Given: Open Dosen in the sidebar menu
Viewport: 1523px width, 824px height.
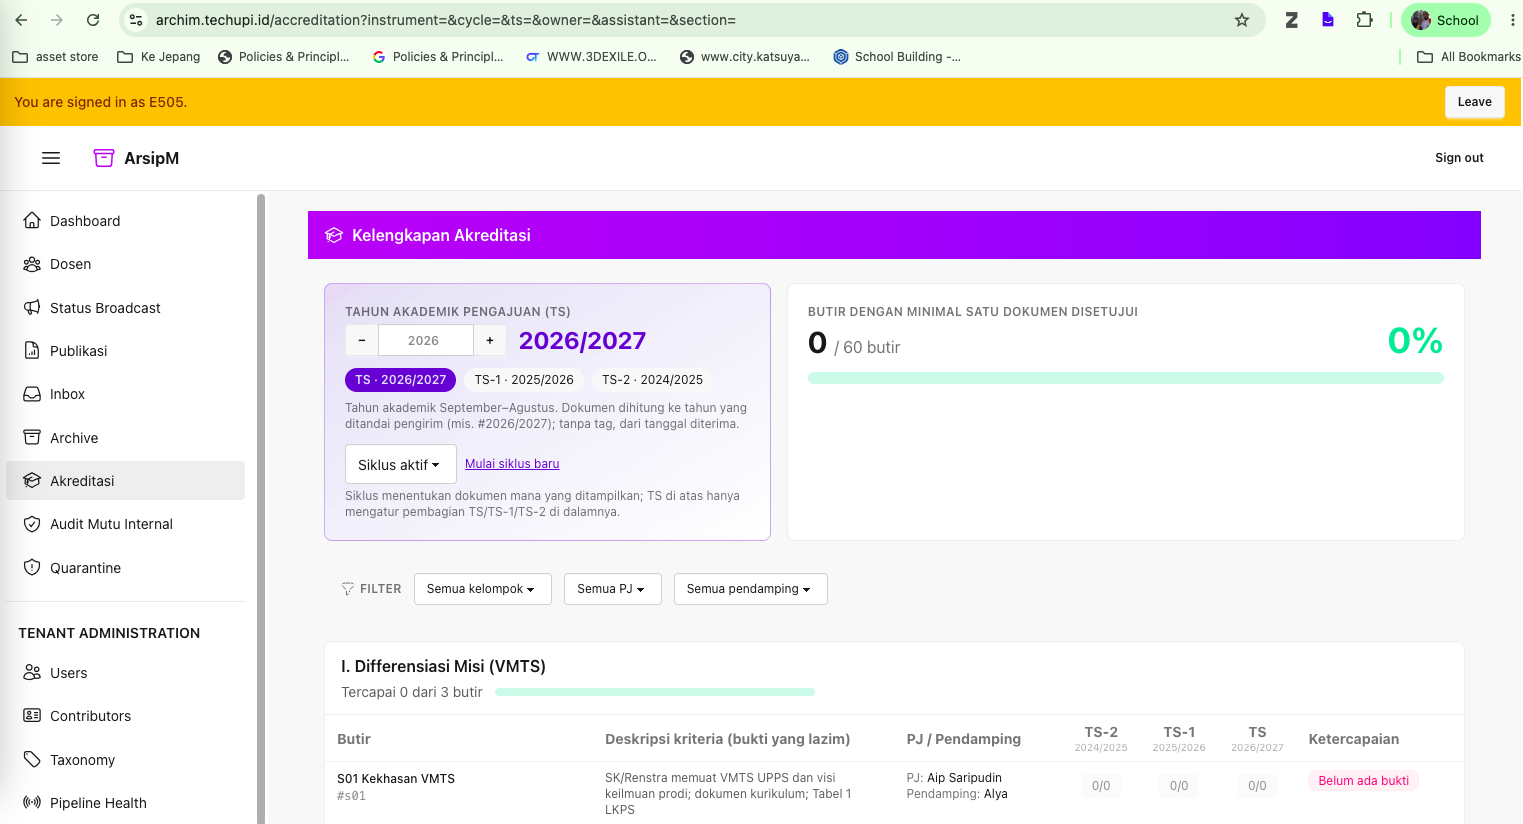Looking at the screenshot, I should click(126, 264).
